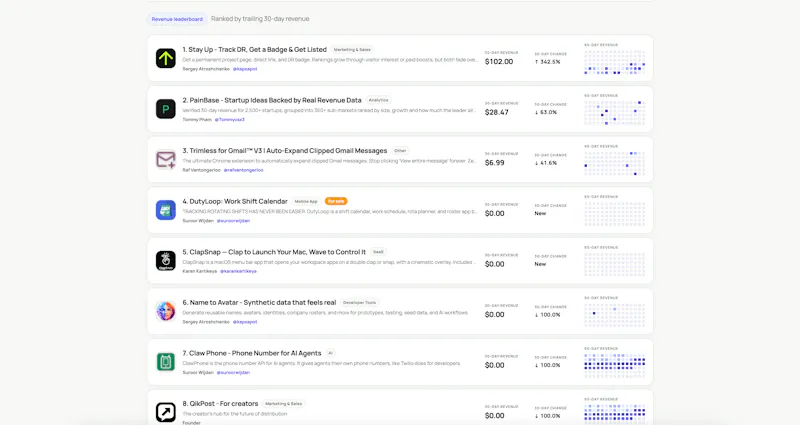Screen dimensions: 800x425
Task: Click the 63.0% change on PainBase
Action: click(546, 112)
